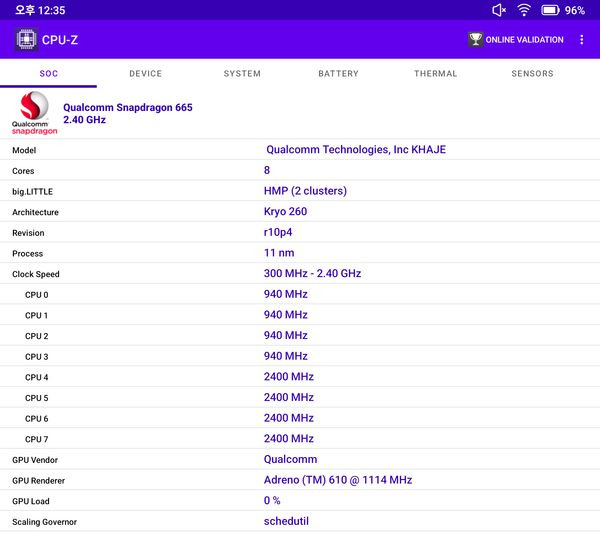Select the CPU 4 row label

pos(37,378)
